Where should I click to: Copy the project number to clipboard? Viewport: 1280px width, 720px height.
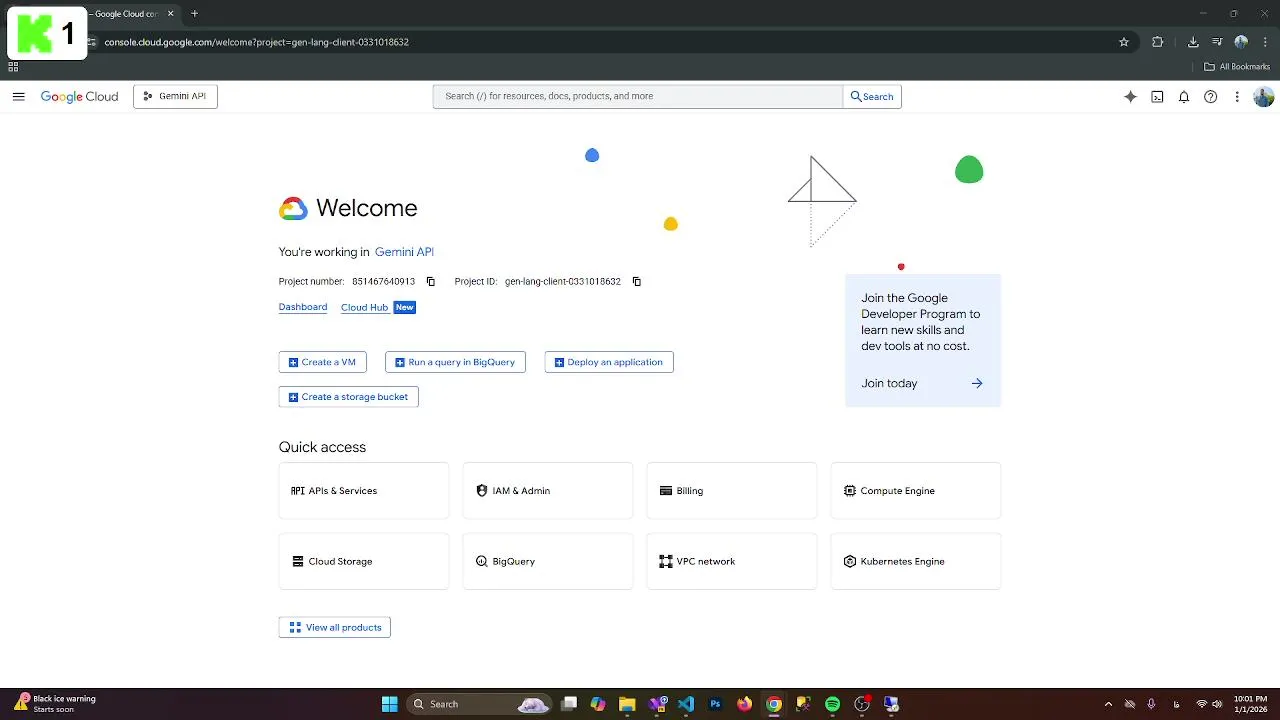431,281
